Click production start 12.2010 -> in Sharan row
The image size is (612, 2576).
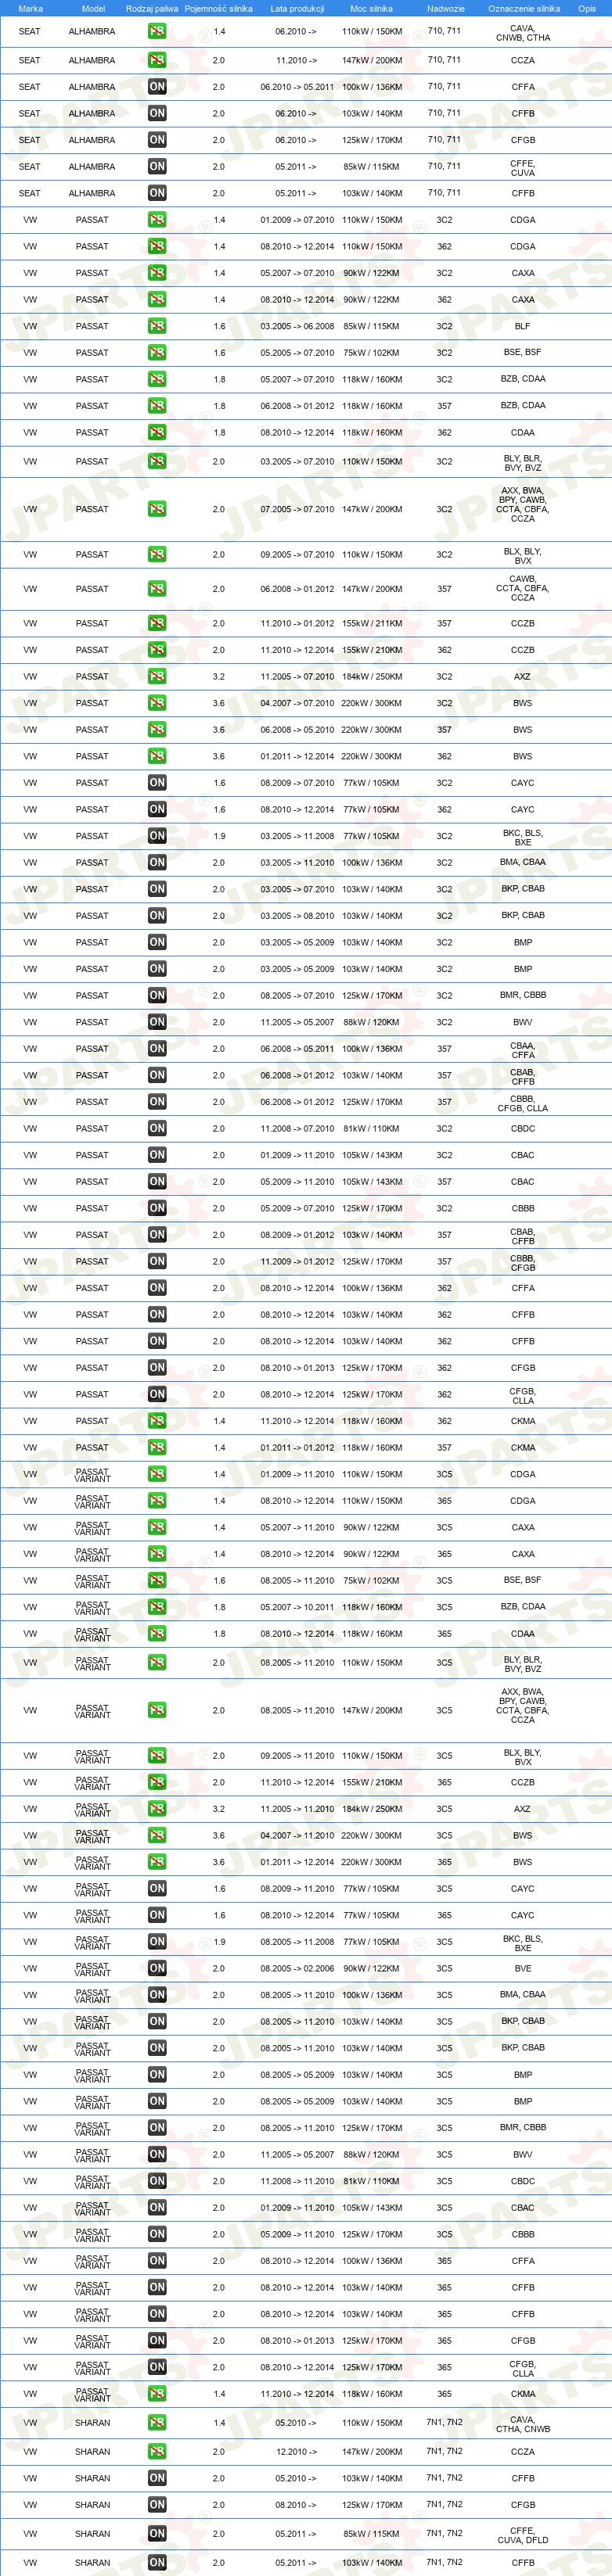pos(296,2452)
